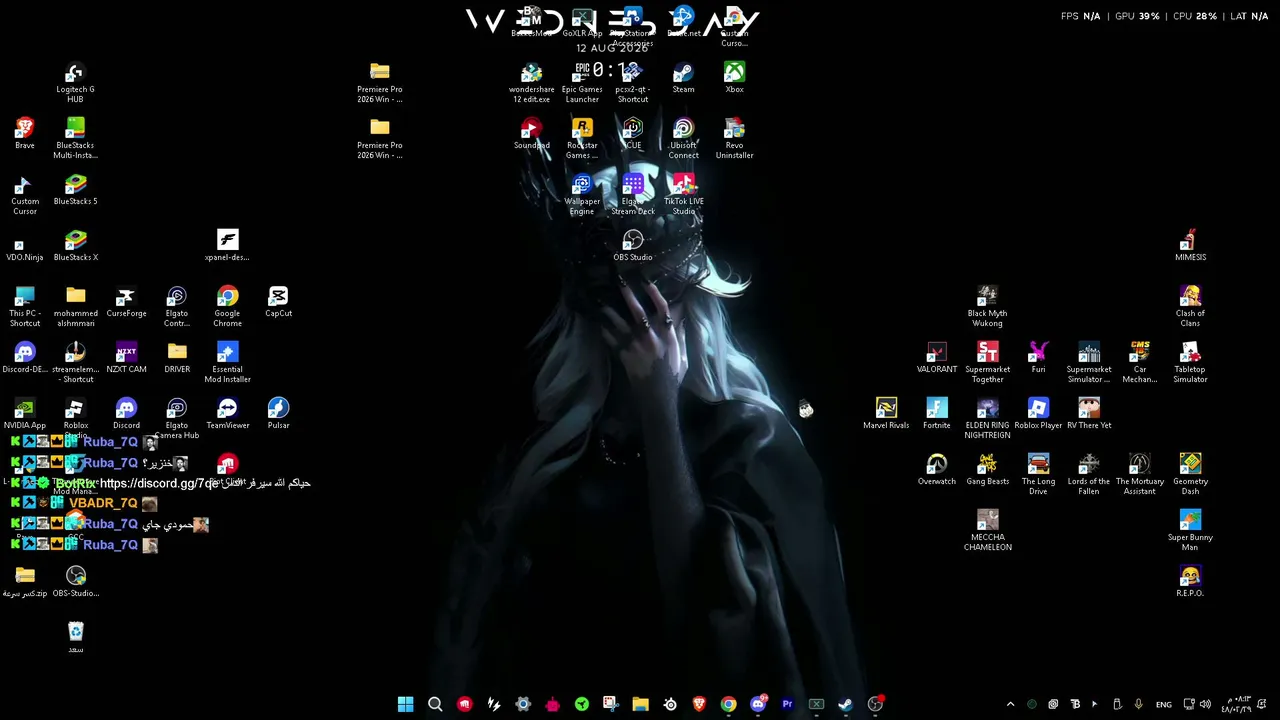Screen dimensions: 1280x720
Task: Open the Custom Cursor shortcut near BlueStacks 5
Action: pos(25,195)
